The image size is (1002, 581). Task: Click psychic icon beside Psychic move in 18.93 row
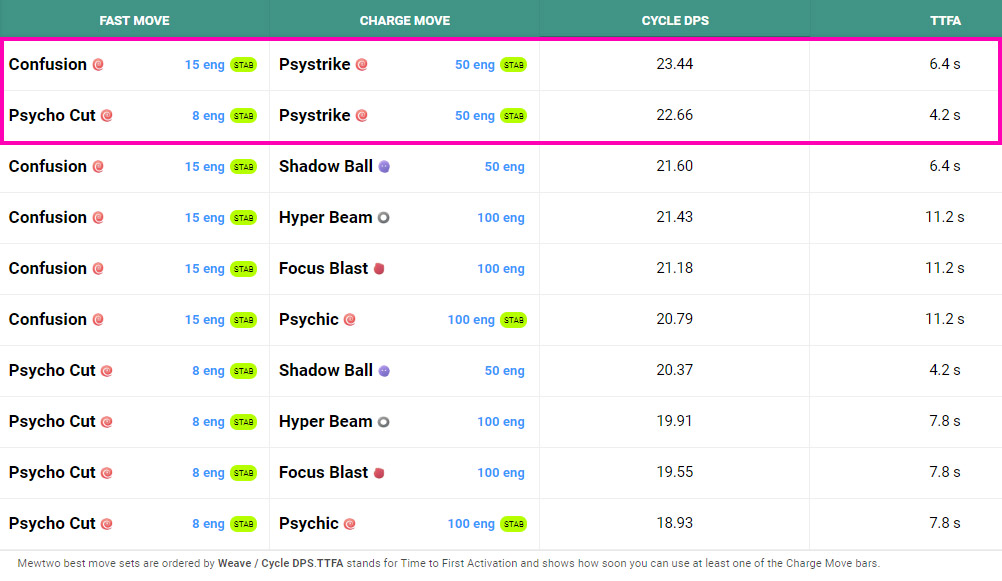pyautogui.click(x=350, y=524)
